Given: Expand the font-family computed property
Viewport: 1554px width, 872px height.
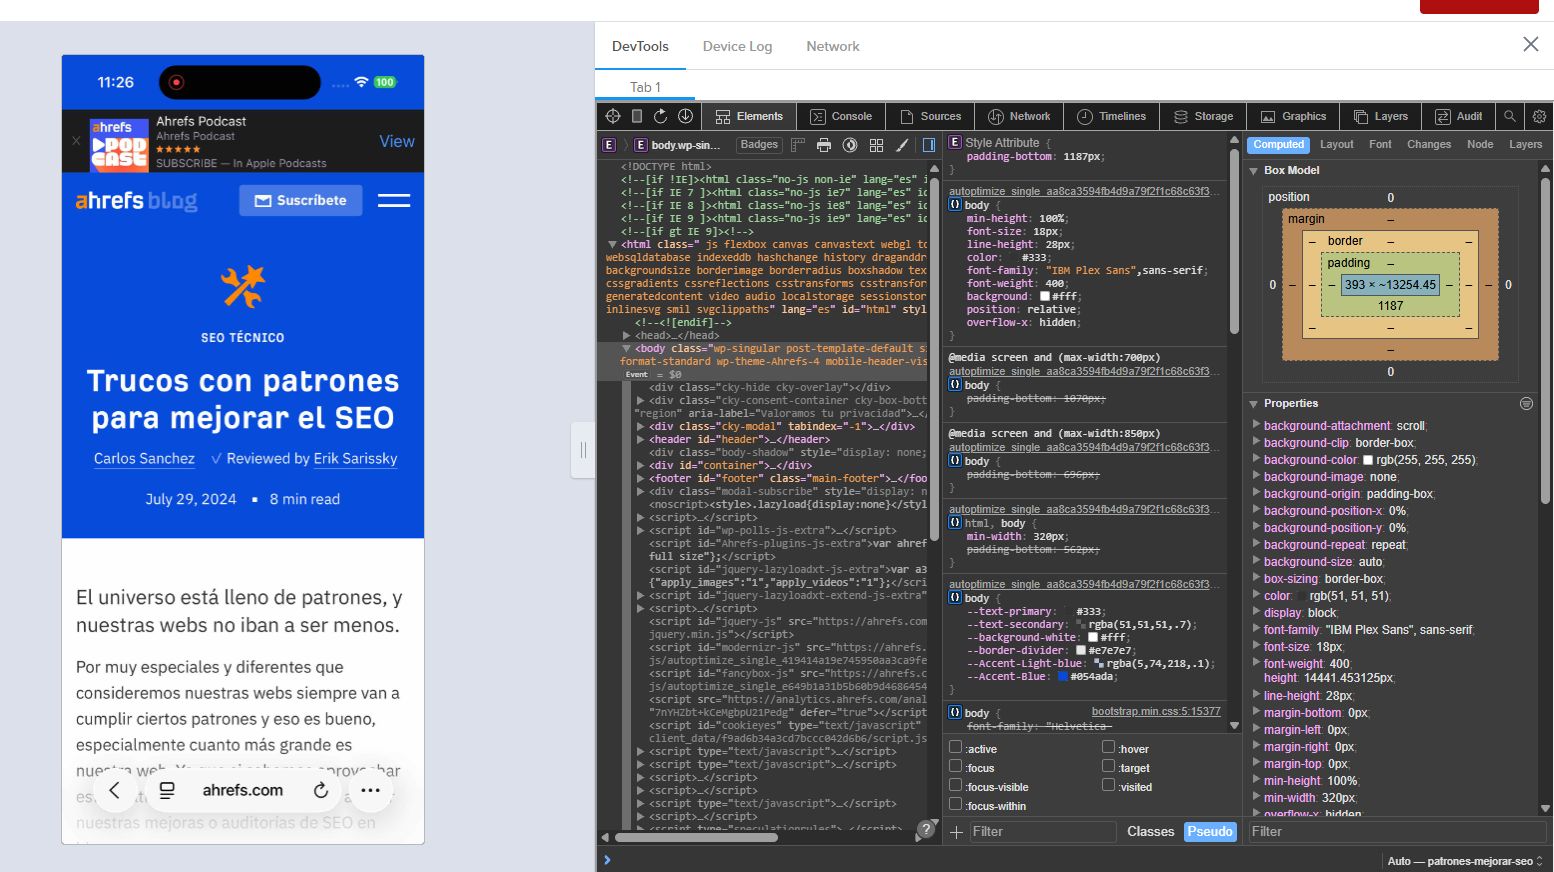Looking at the screenshot, I should (1256, 629).
